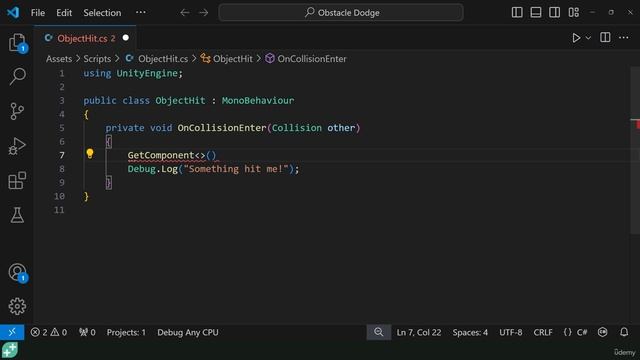Toggle the primary side bar layout button
This screenshot has height=360, width=640.
coord(517,13)
